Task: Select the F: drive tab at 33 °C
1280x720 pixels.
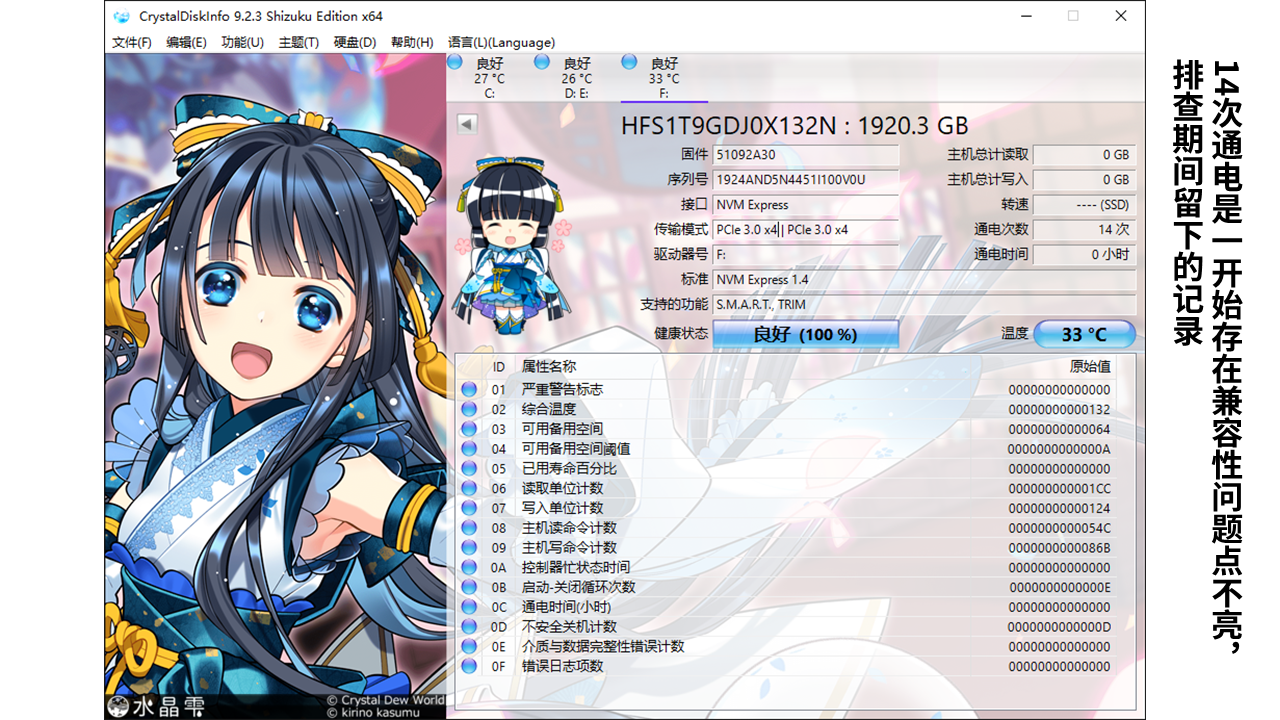Action: [x=663, y=77]
